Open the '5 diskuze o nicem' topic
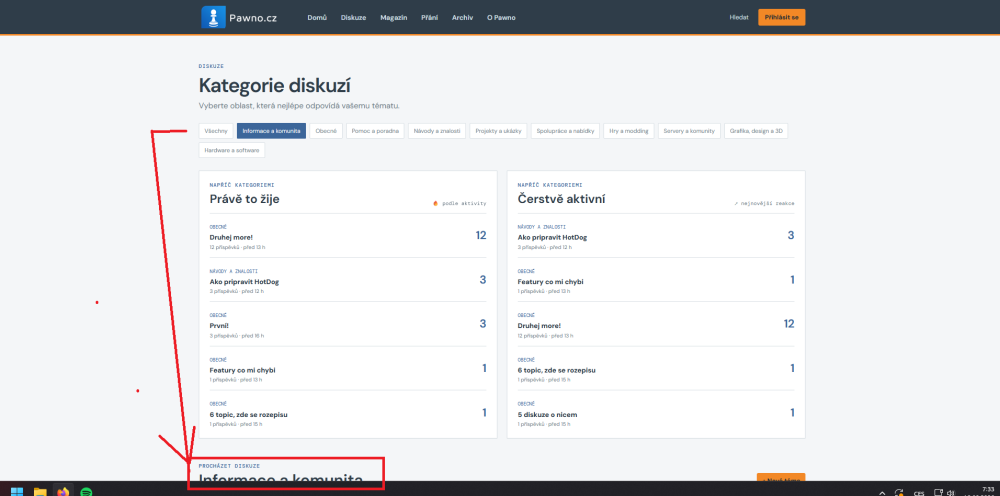This screenshot has height=496, width=1000. pyautogui.click(x=547, y=414)
